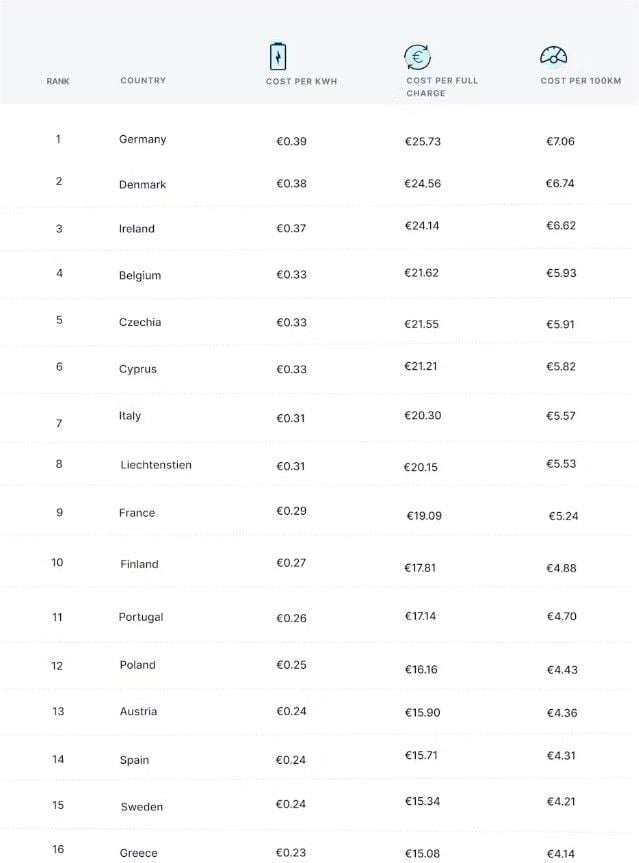Click the COST PER 100KM column header
The height and width of the screenshot is (863, 639).
tap(581, 80)
